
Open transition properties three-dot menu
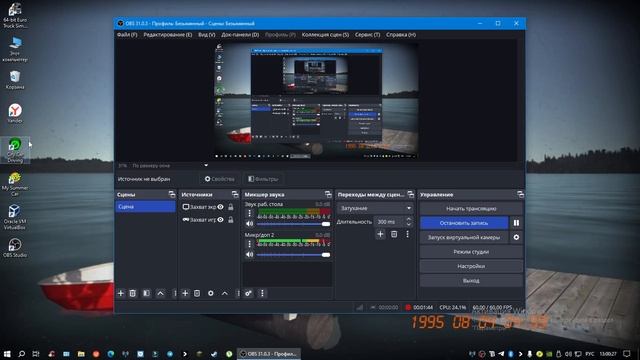click(407, 234)
